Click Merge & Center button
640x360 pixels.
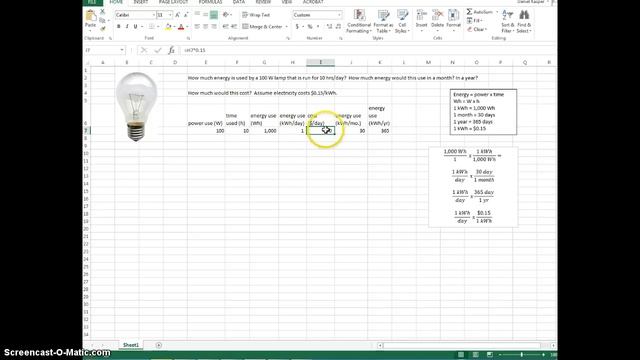click(262, 27)
